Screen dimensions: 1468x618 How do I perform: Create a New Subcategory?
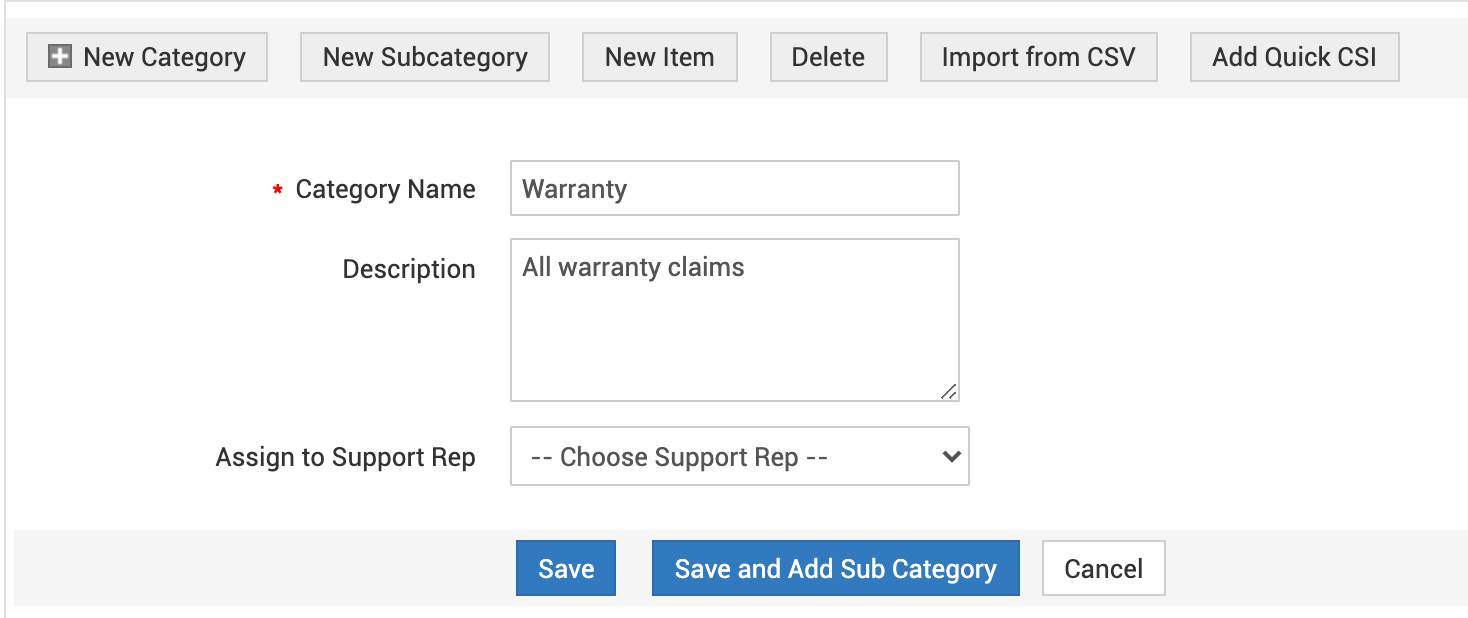(425, 57)
